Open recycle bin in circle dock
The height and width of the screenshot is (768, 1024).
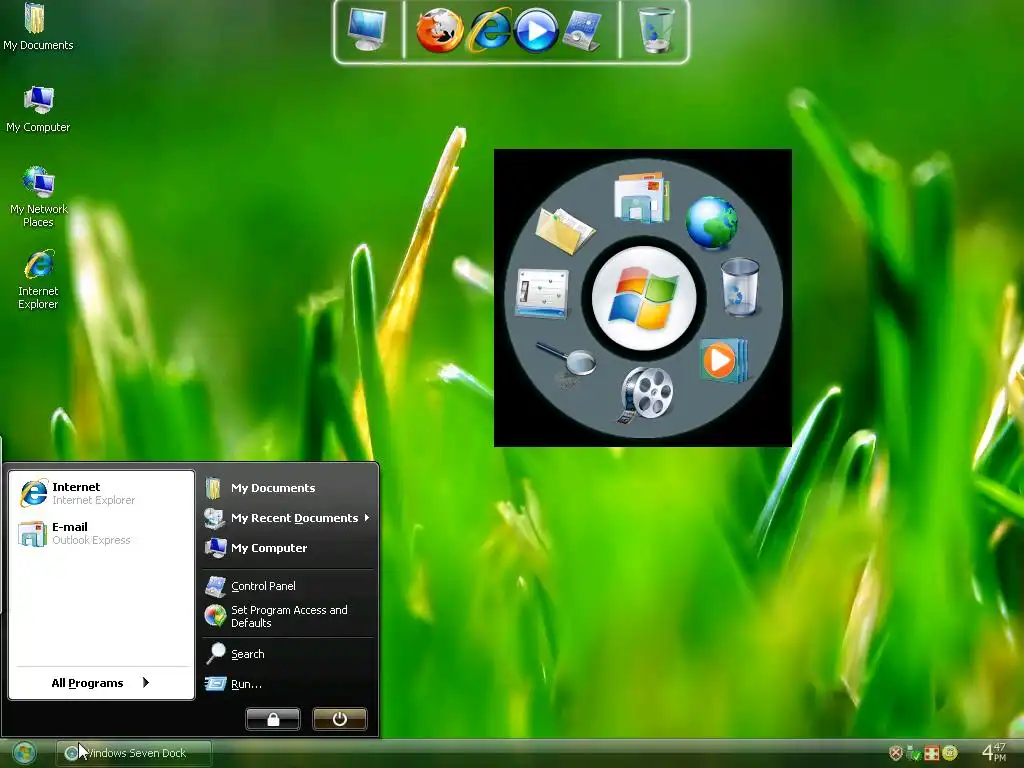point(740,287)
